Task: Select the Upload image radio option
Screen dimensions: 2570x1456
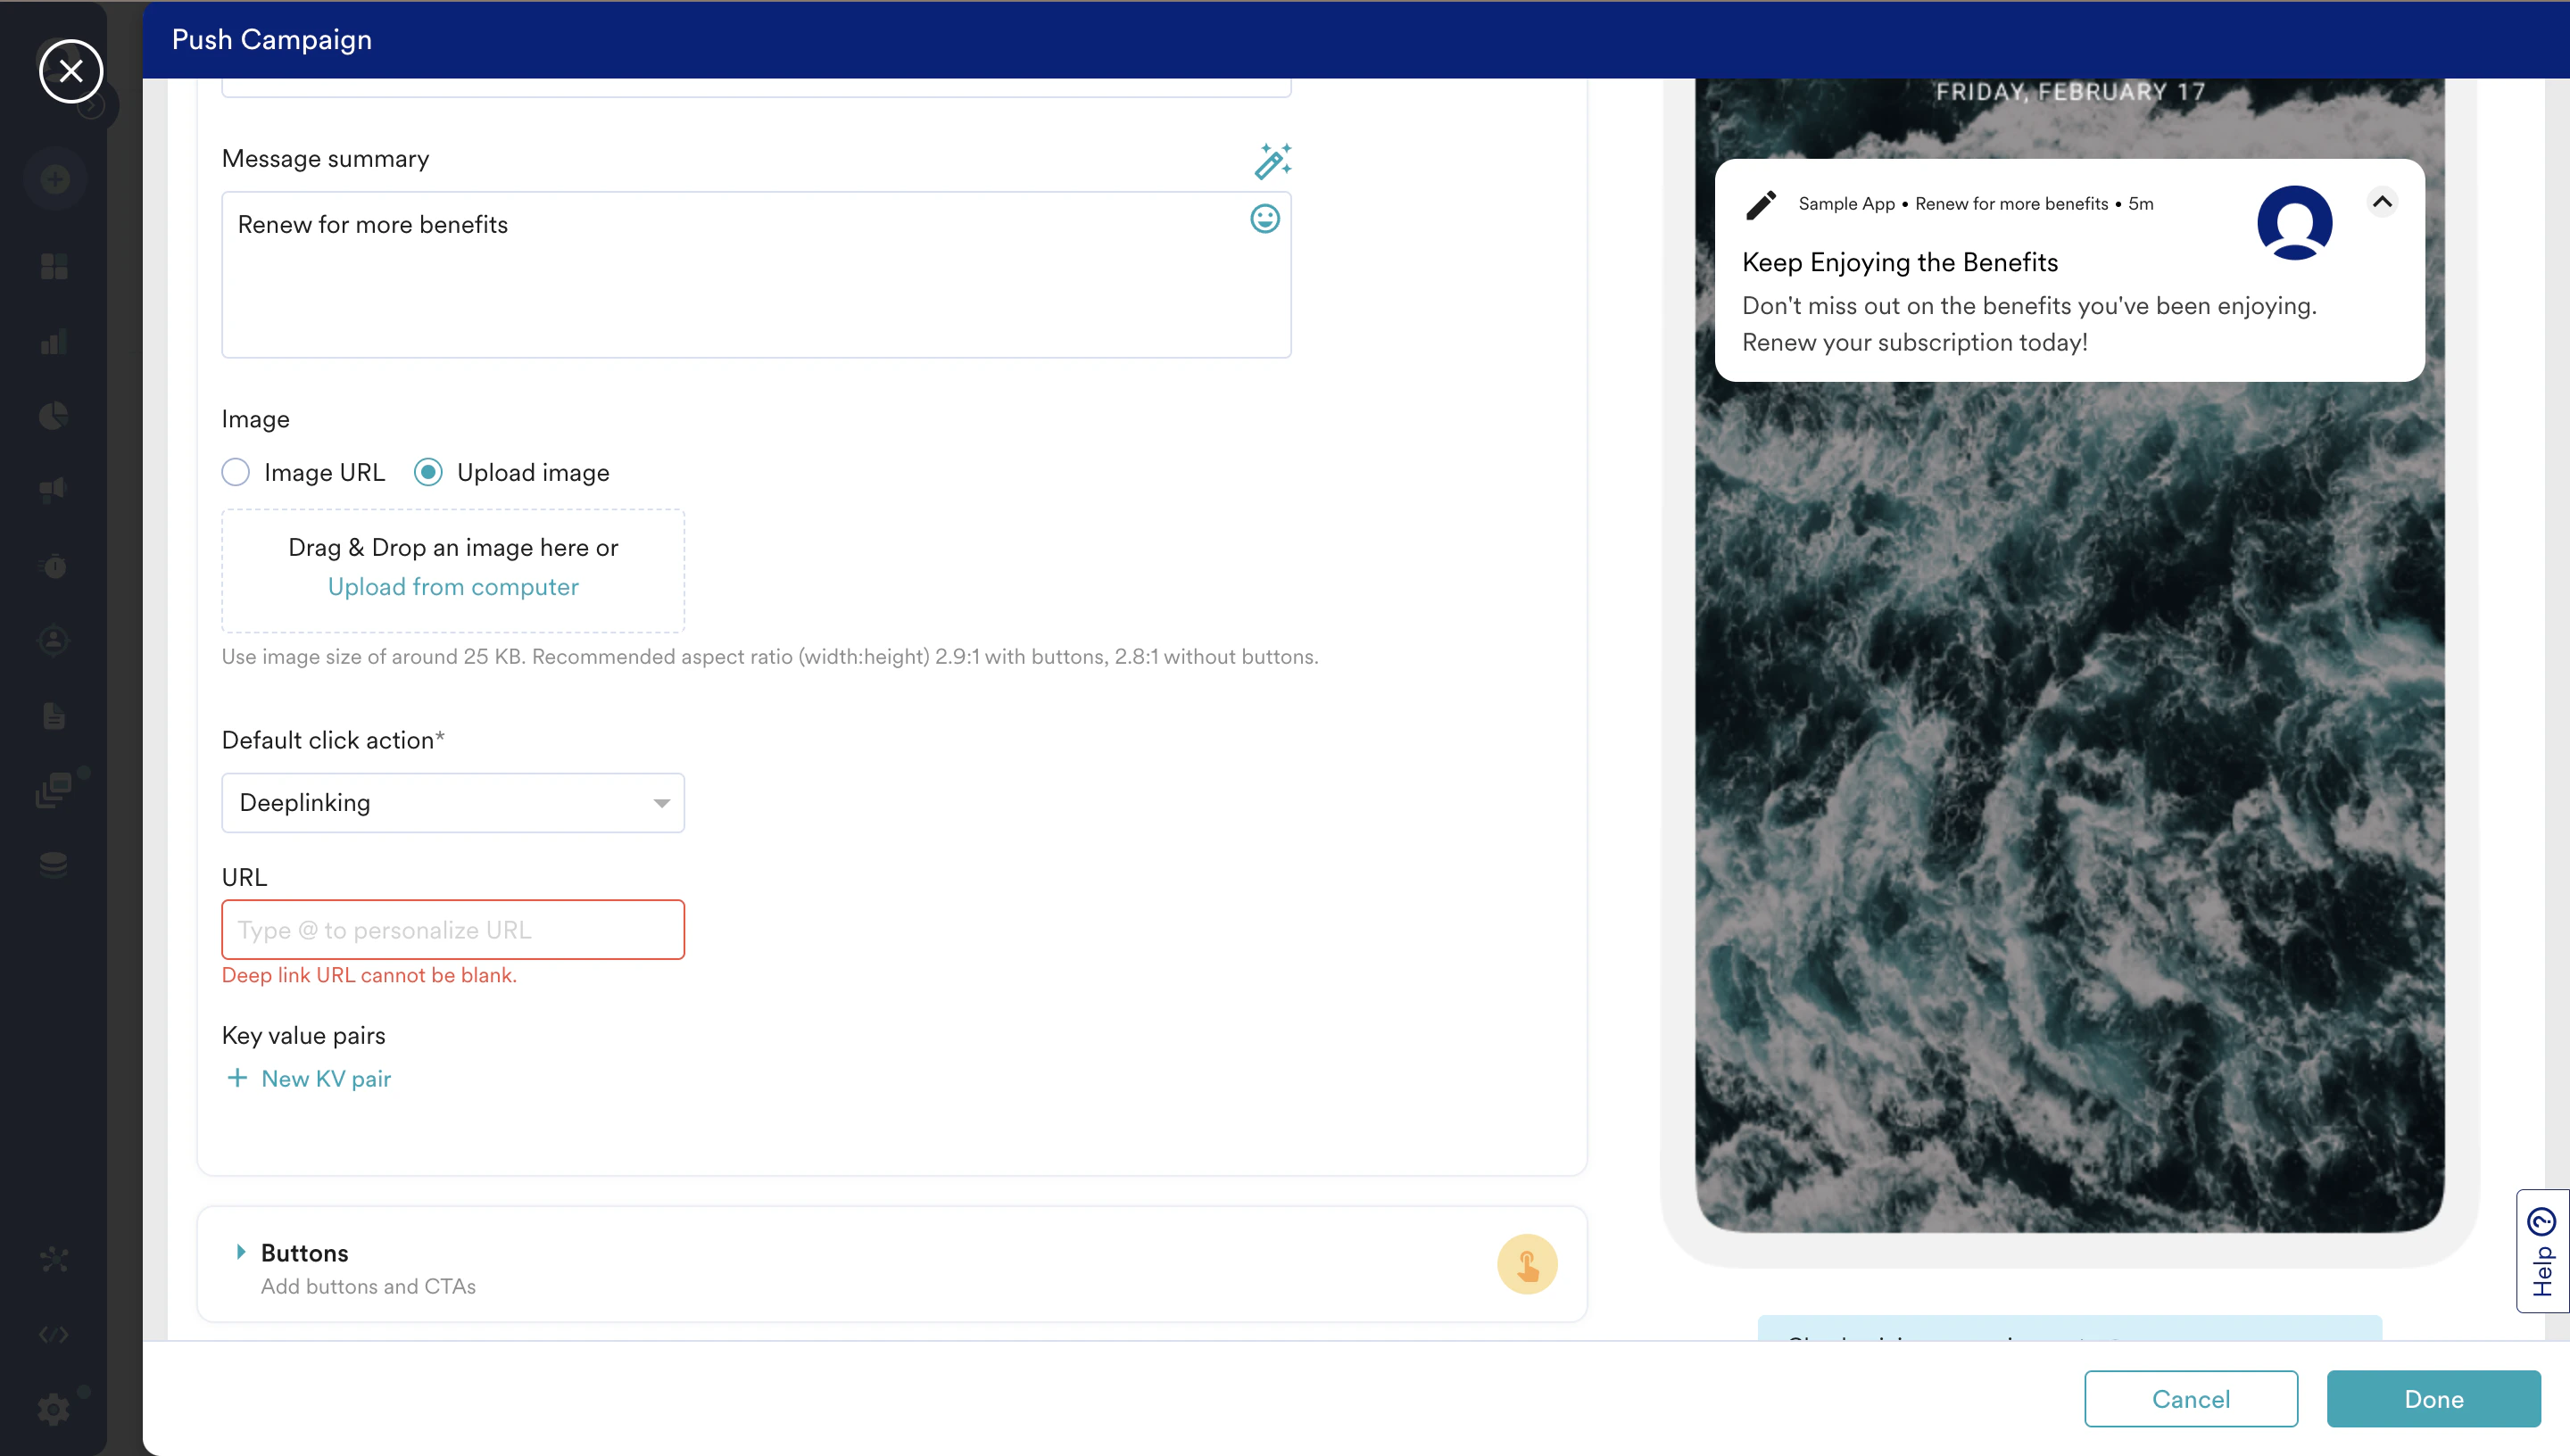Action: (428, 472)
